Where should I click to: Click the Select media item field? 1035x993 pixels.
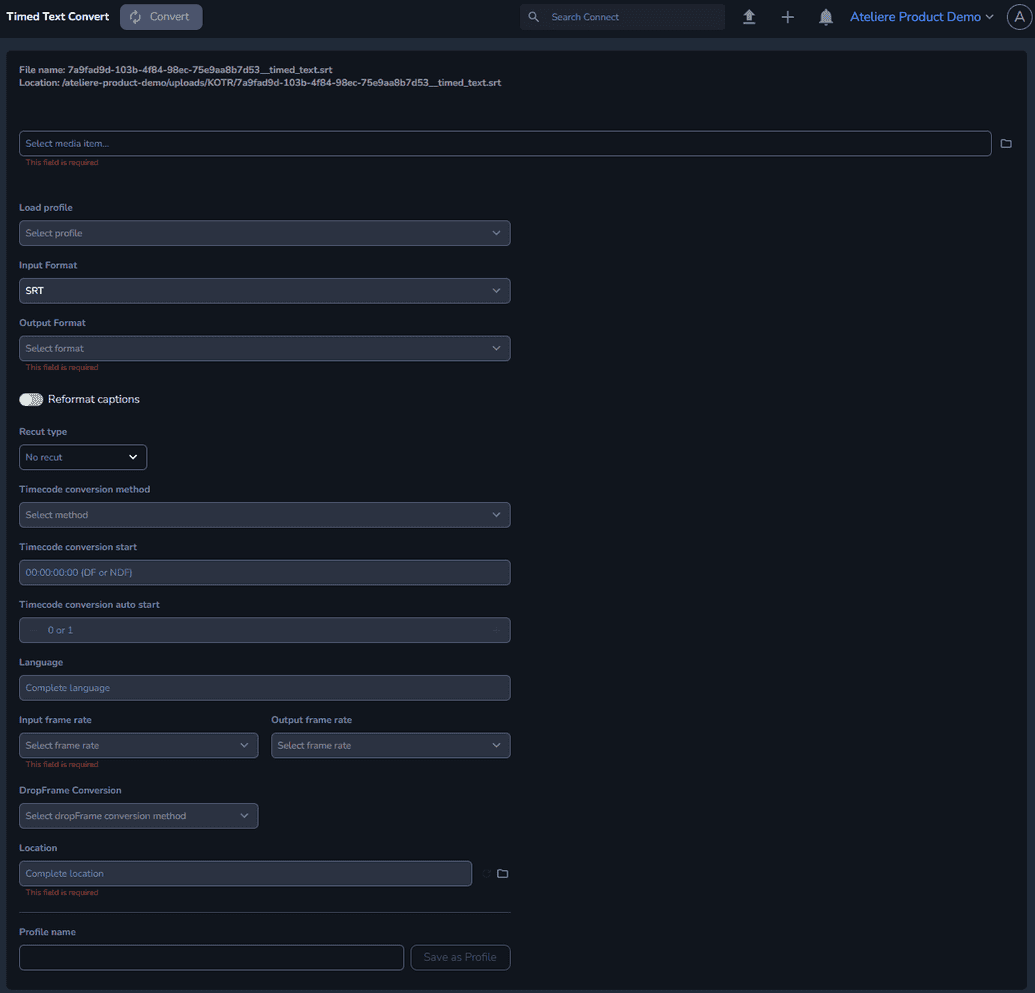pos(505,143)
